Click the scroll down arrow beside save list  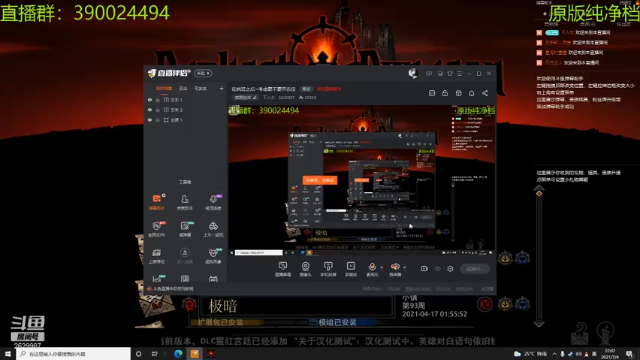pos(539,323)
